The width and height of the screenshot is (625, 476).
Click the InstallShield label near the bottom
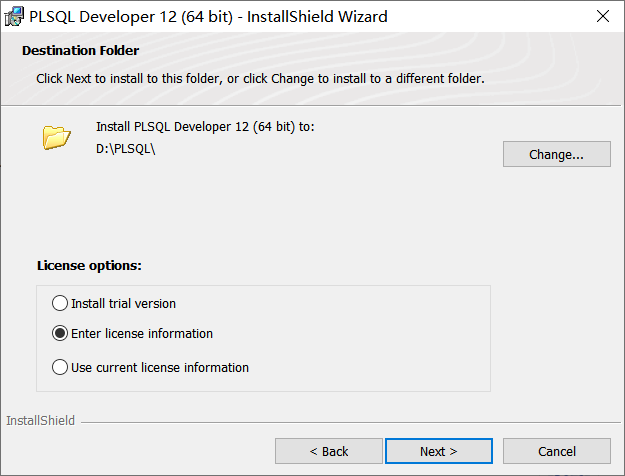coord(40,421)
